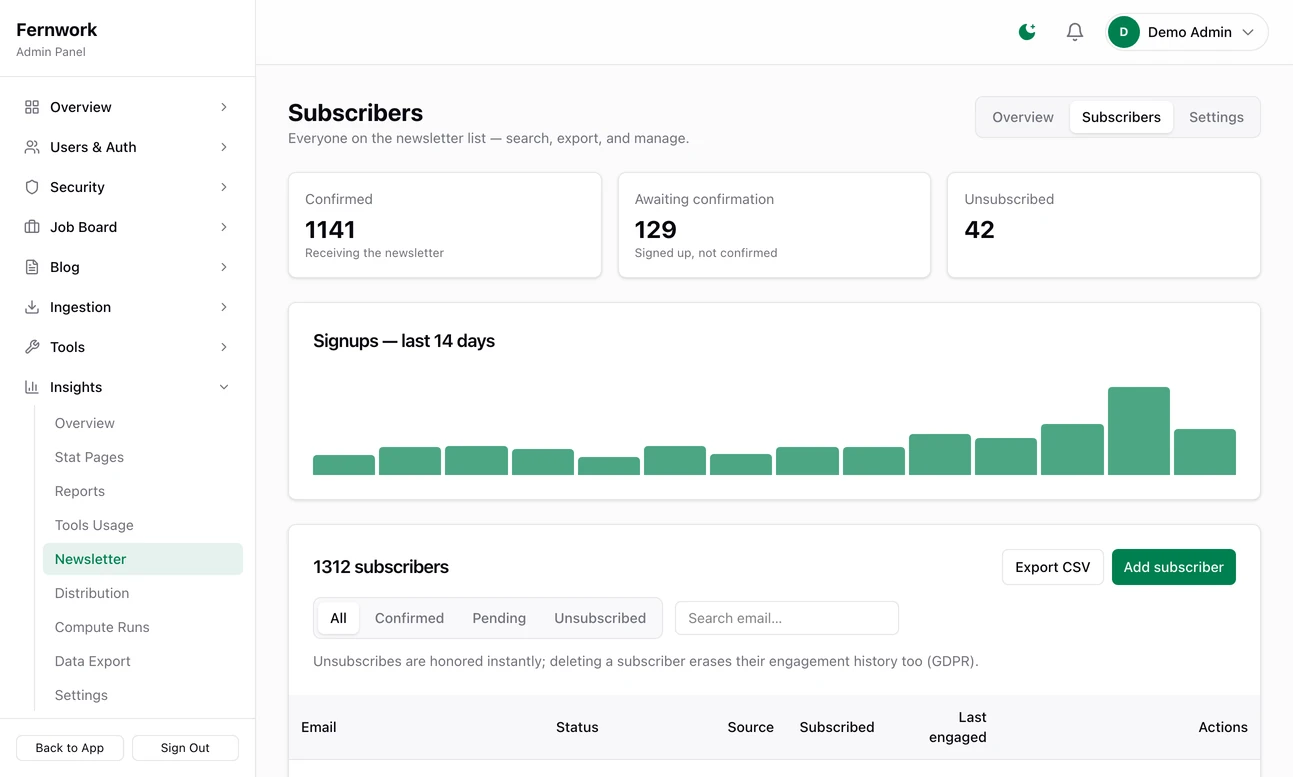Expand the Job Board chevron
1293x777 pixels.
tap(224, 227)
